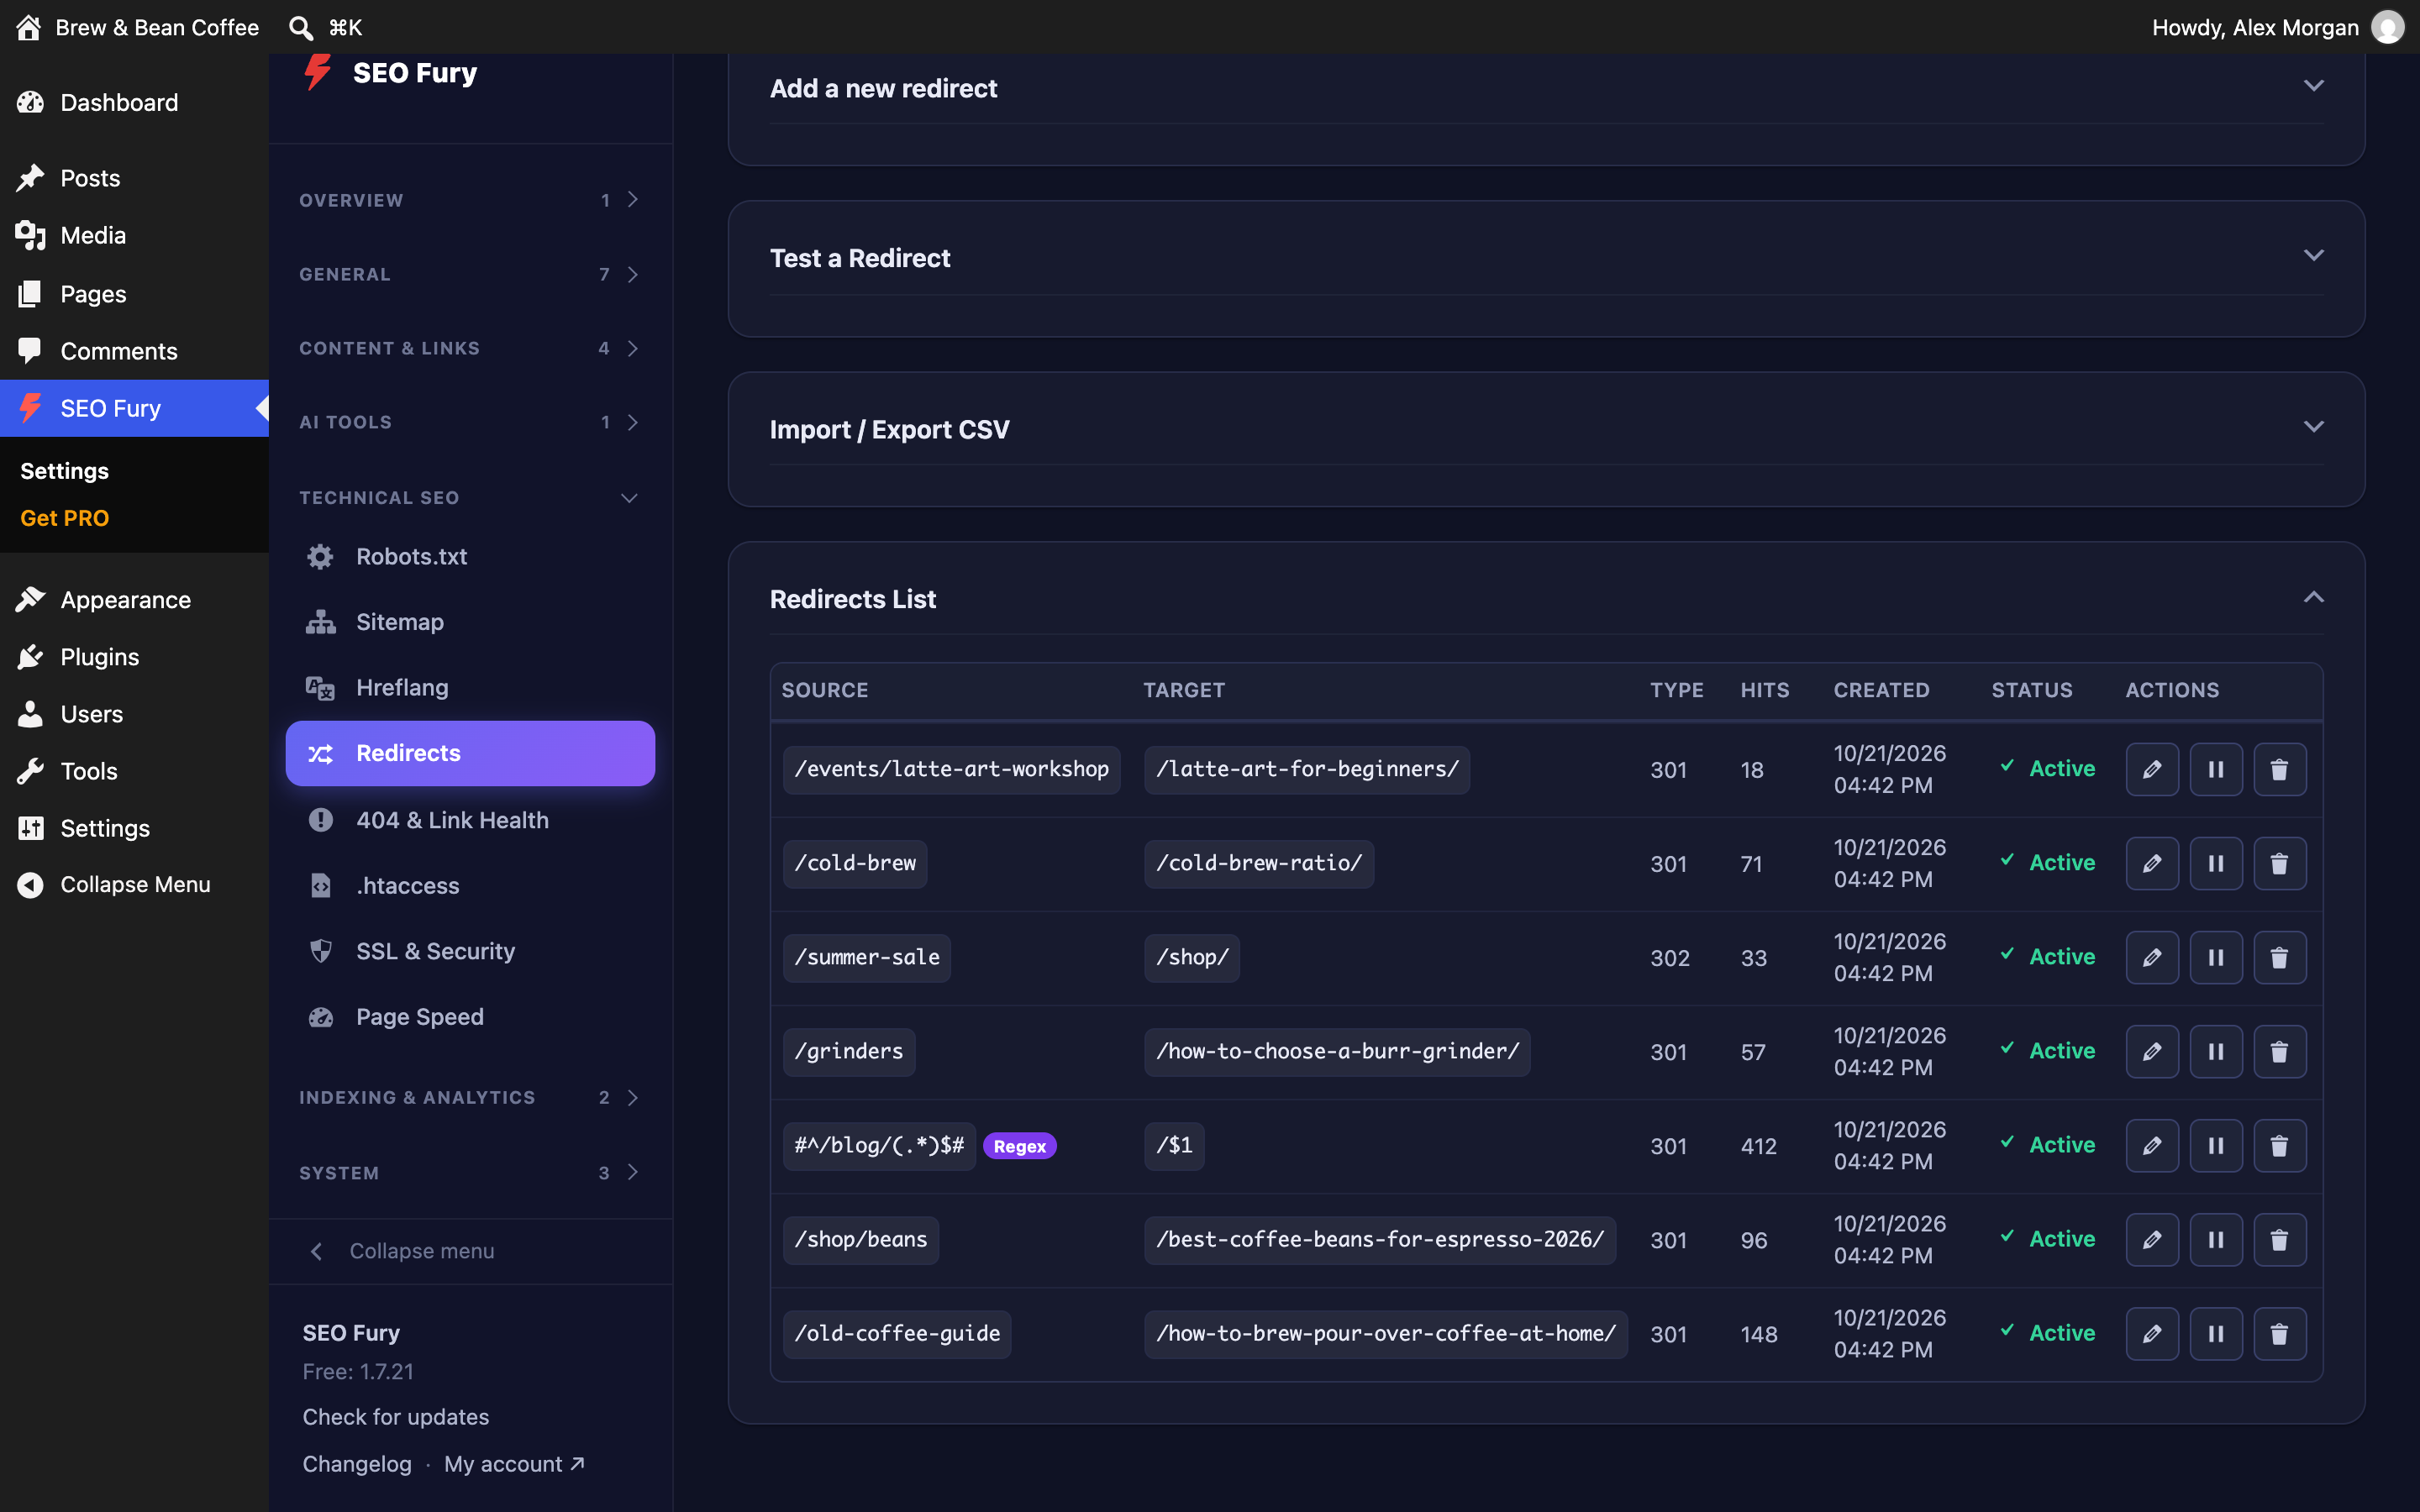
Task: Pause the /events/latte-art-workshop redirect
Action: click(x=2216, y=770)
